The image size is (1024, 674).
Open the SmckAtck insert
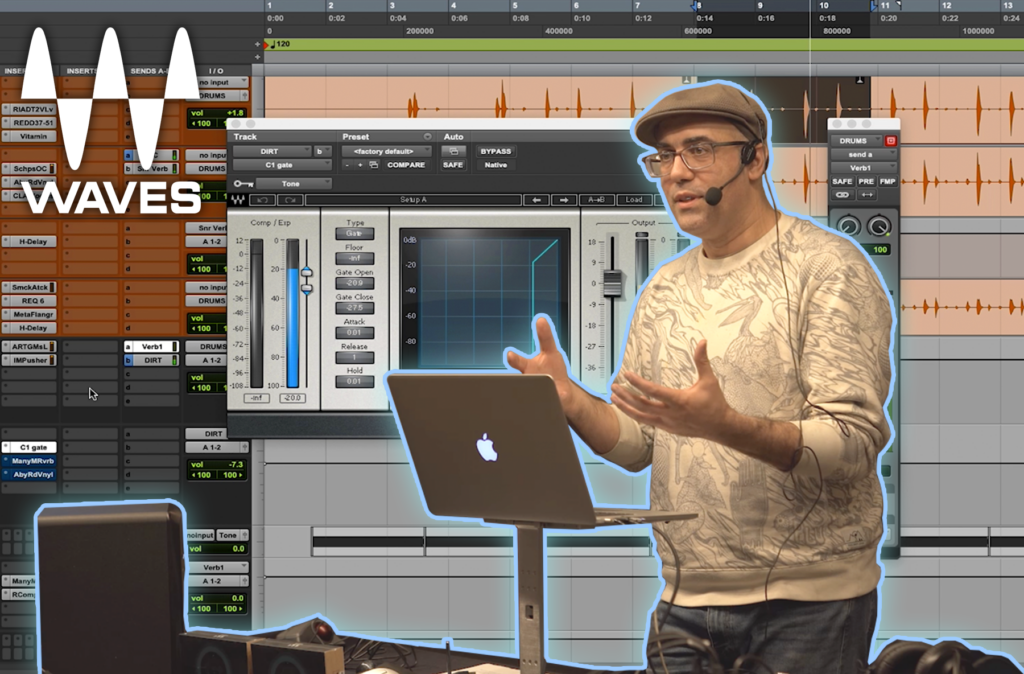click(29, 287)
